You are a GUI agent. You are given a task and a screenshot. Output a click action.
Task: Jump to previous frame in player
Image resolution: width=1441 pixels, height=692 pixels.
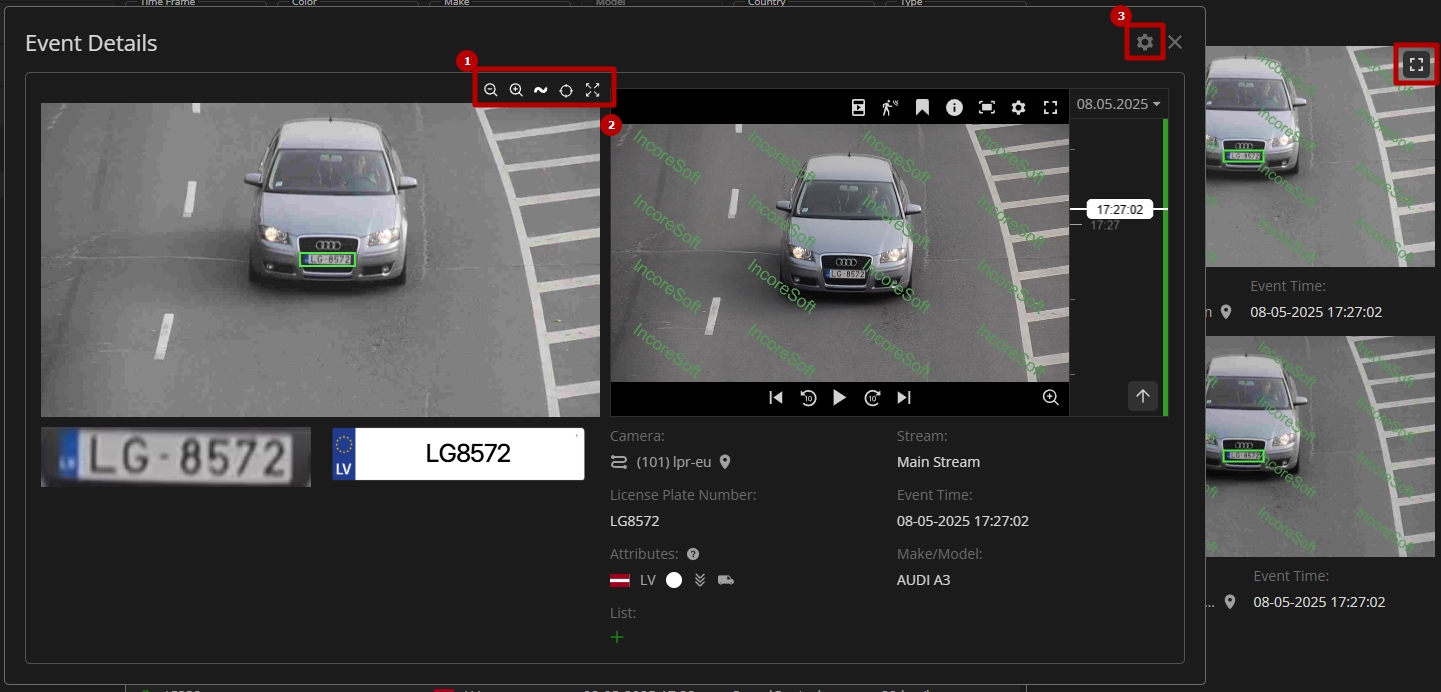pyautogui.click(x=776, y=397)
